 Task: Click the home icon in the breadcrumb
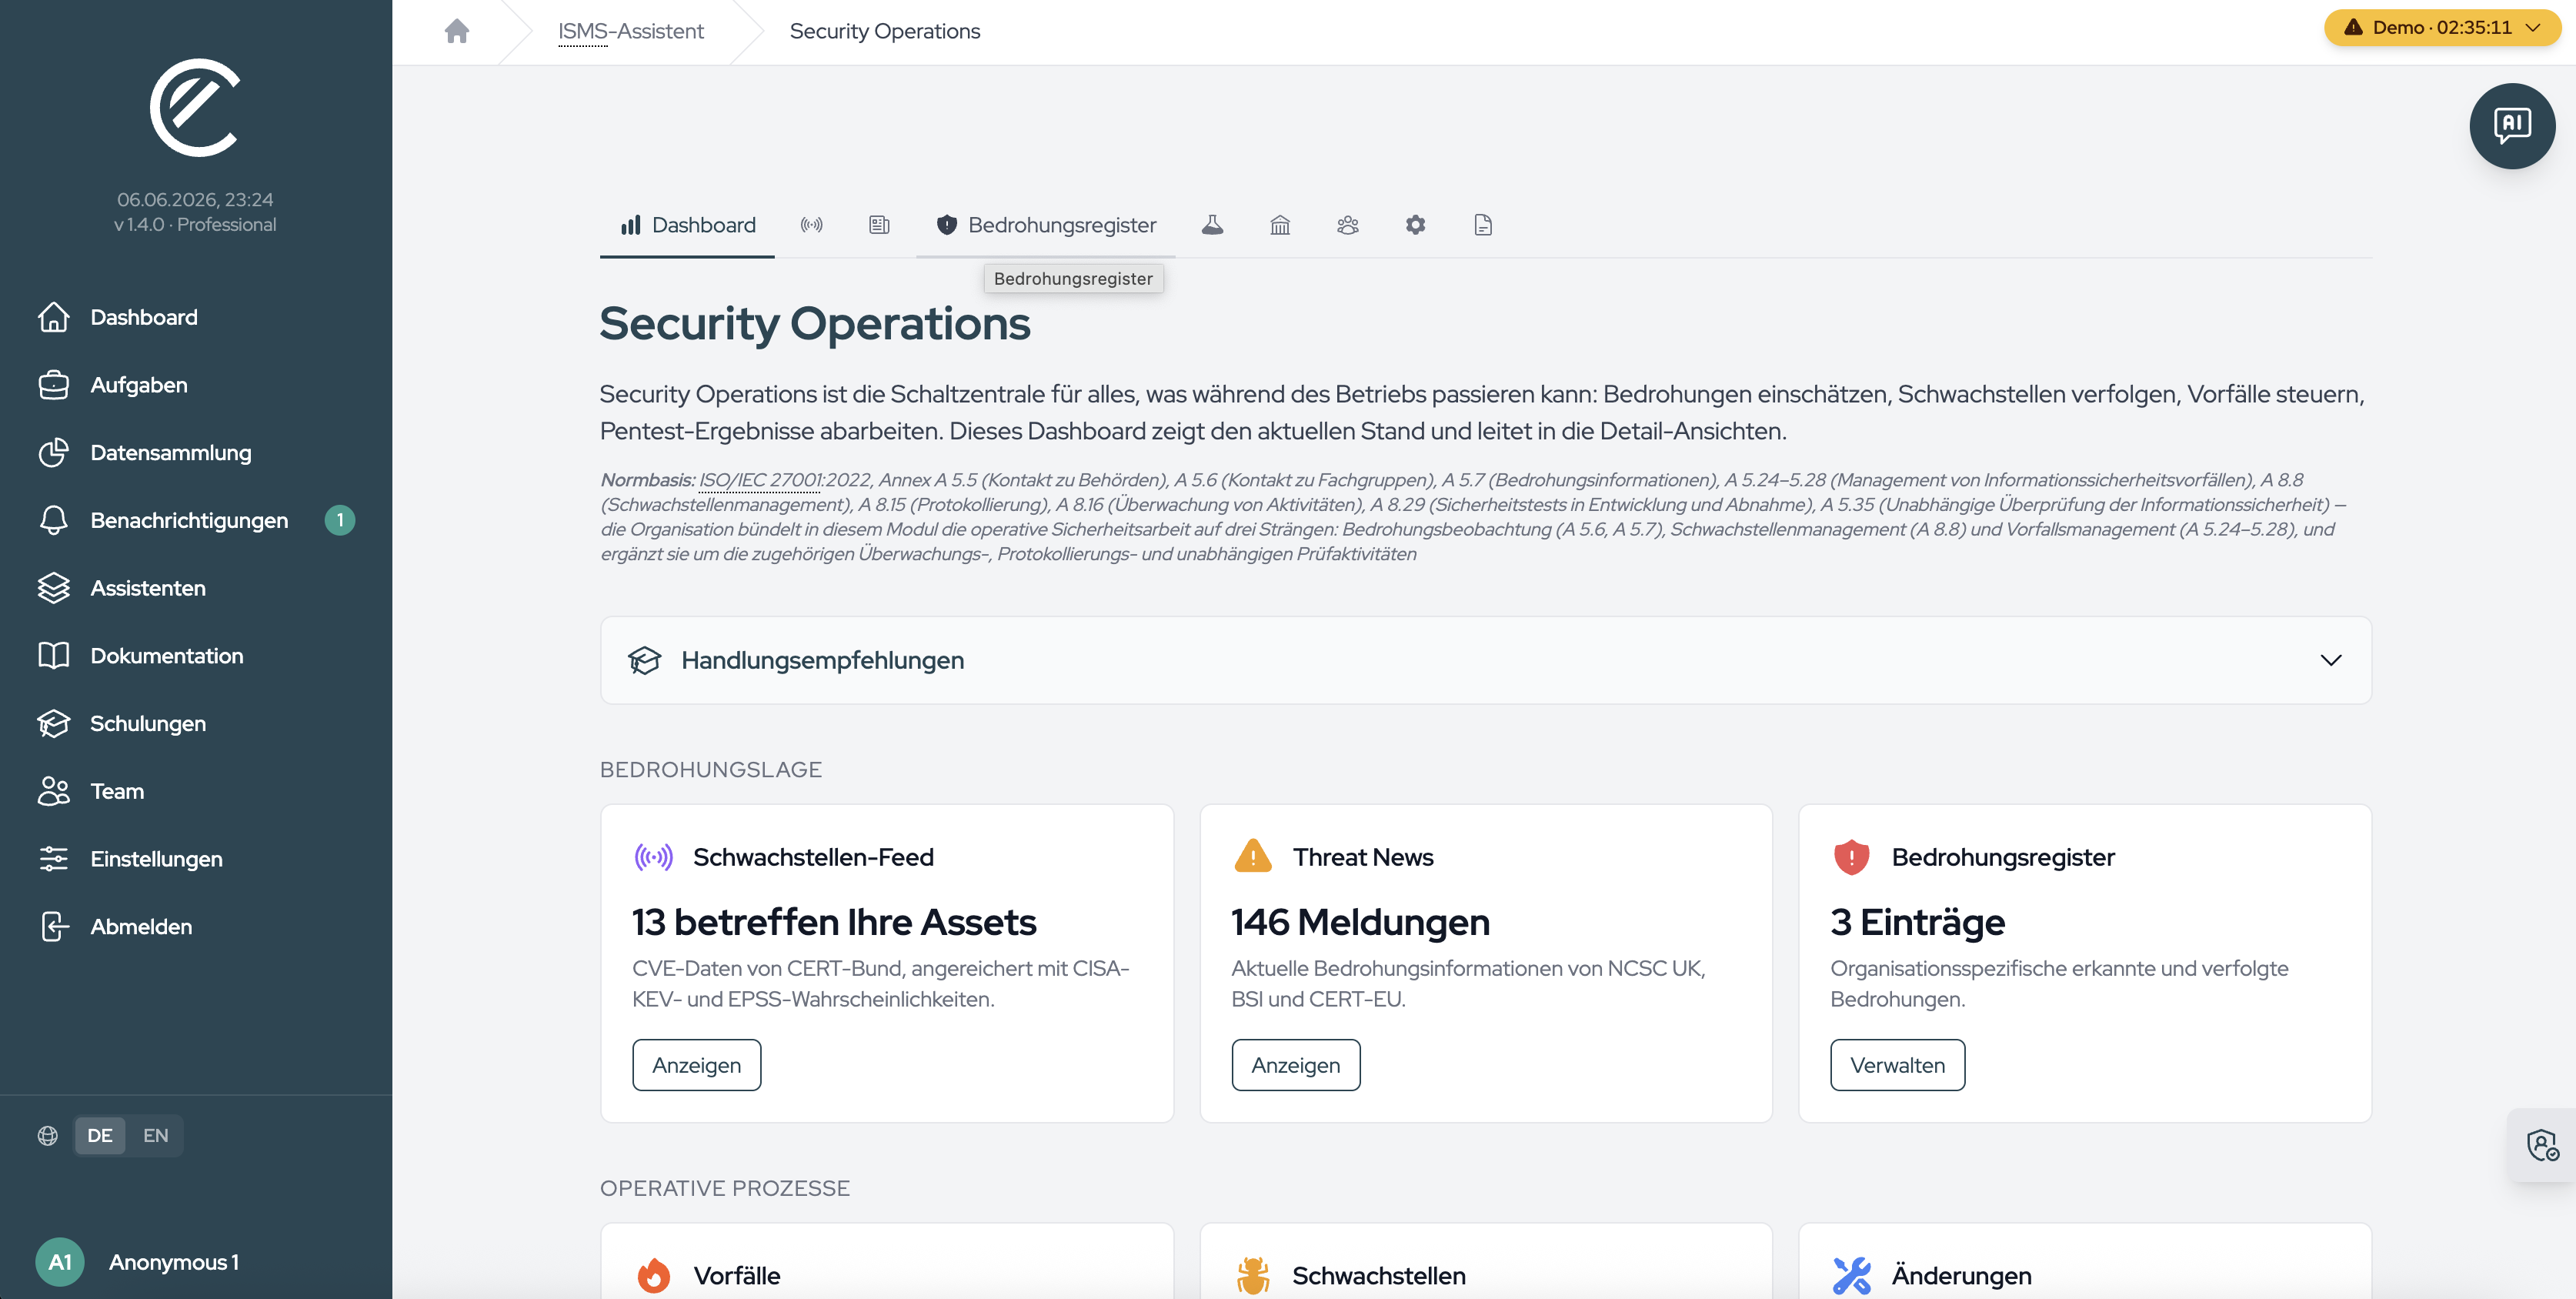pyautogui.click(x=457, y=31)
